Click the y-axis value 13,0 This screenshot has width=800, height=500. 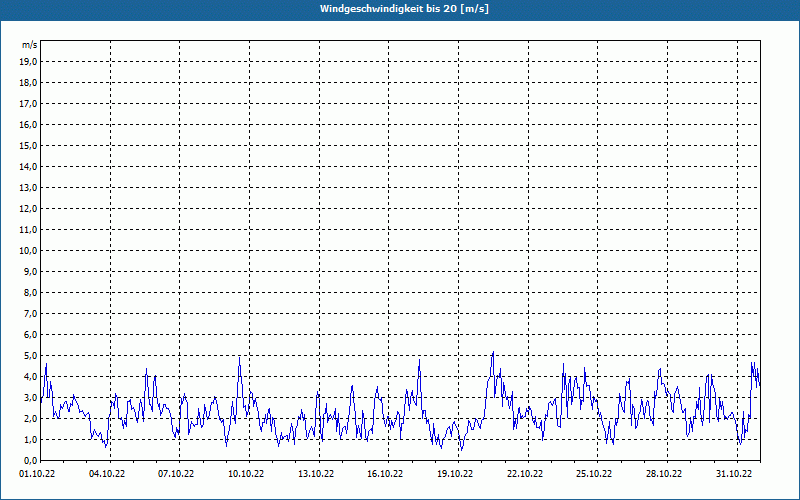click(28, 187)
